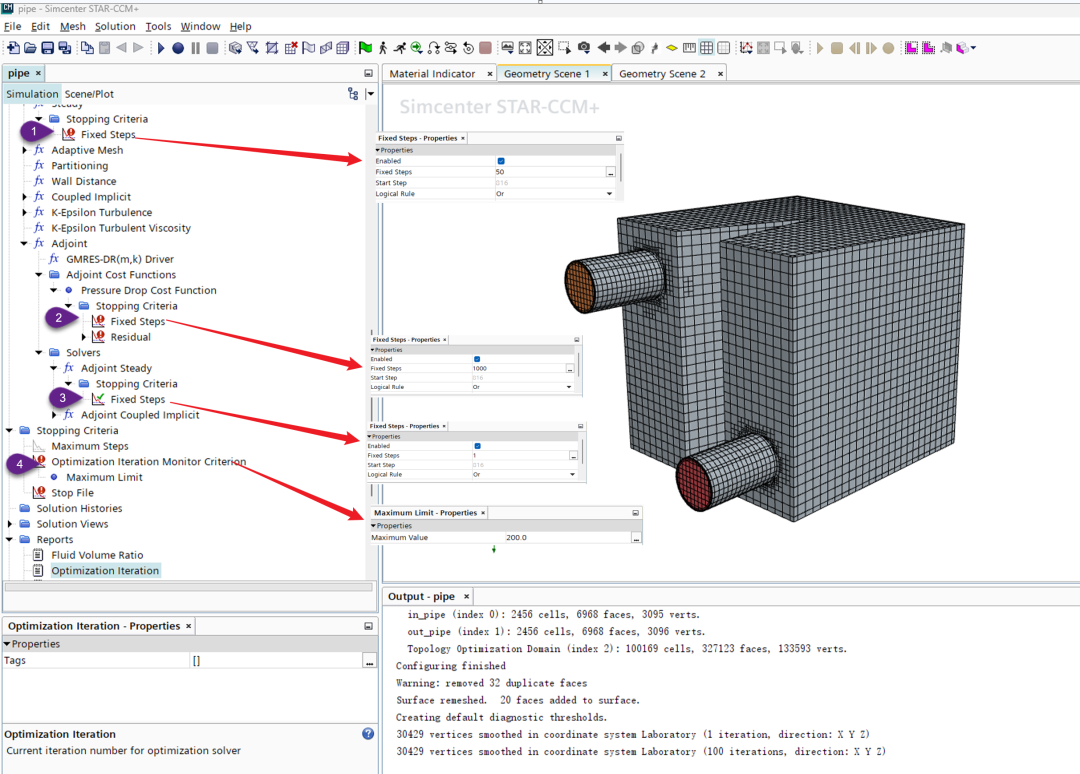Click ellipsis button beside Fixed Steps 1000
The image size is (1080, 774).
(x=570, y=368)
